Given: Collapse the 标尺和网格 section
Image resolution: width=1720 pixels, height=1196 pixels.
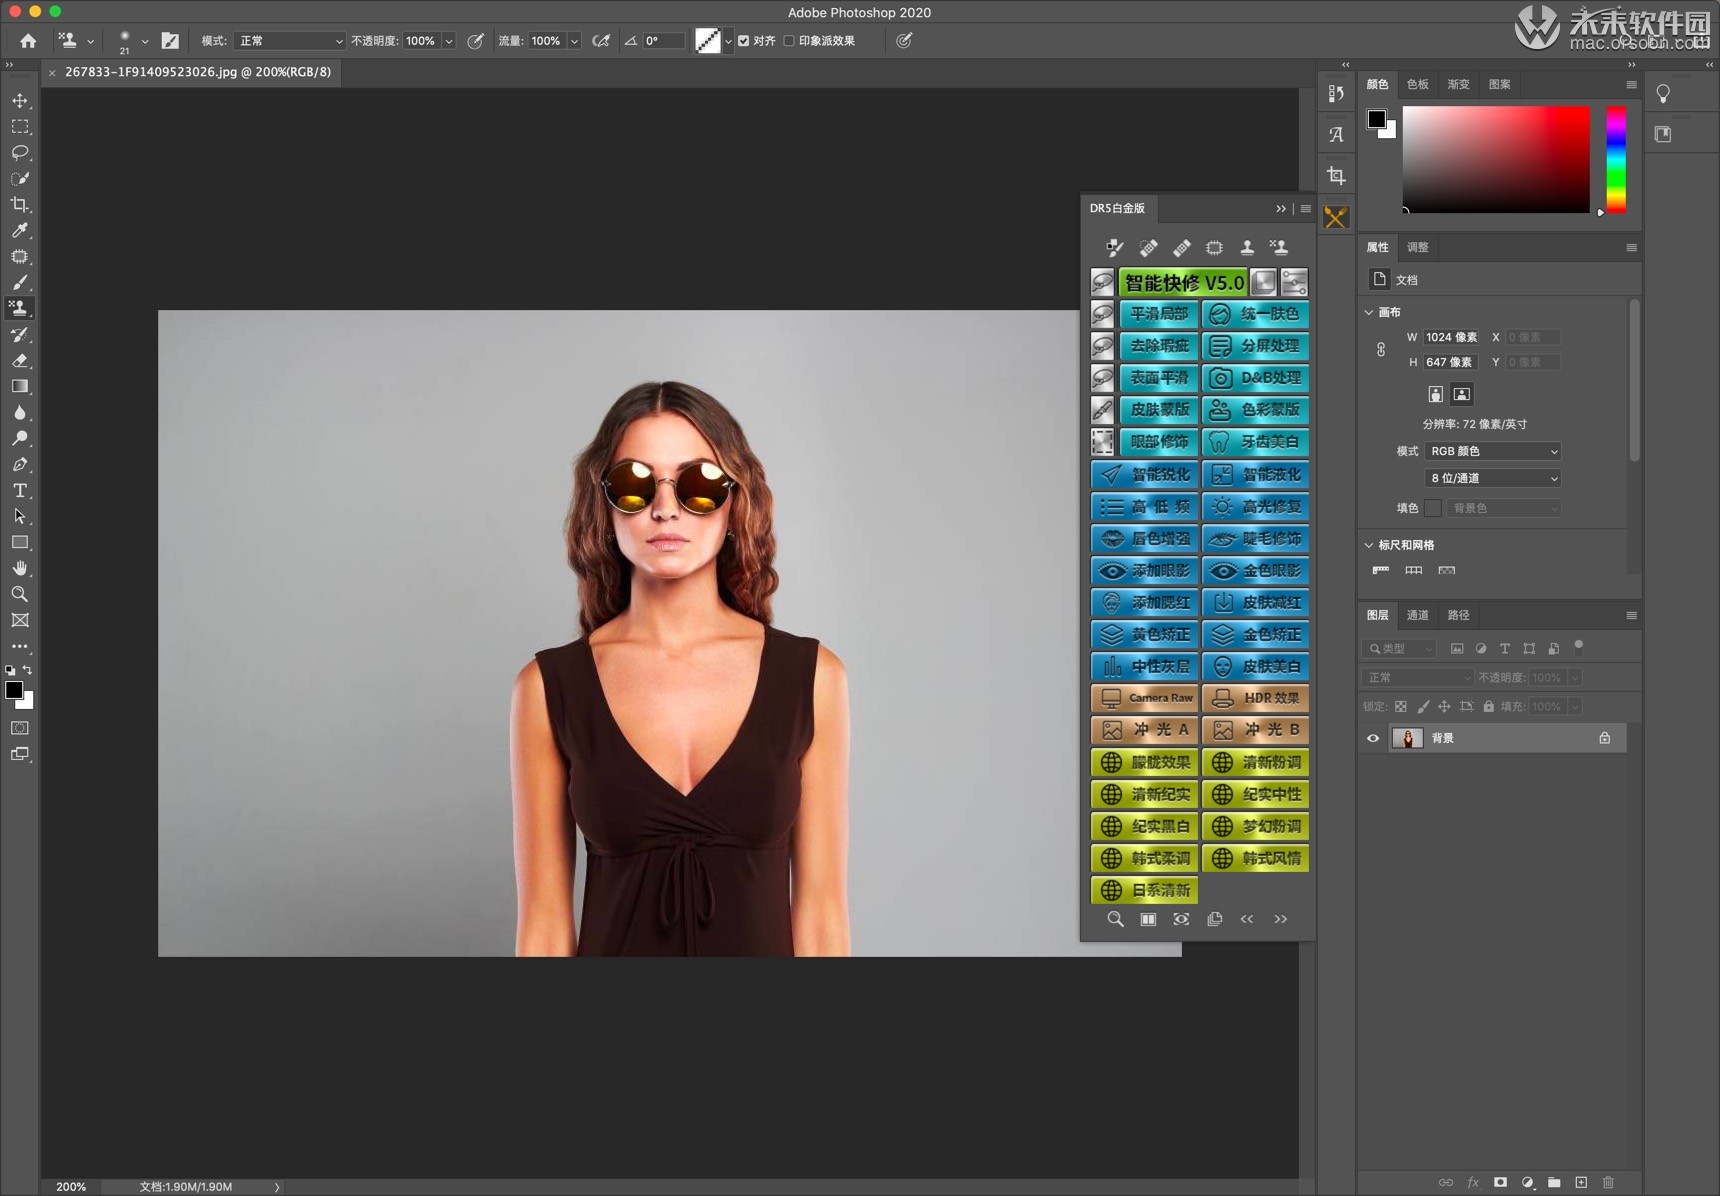Looking at the screenshot, I should point(1369,545).
